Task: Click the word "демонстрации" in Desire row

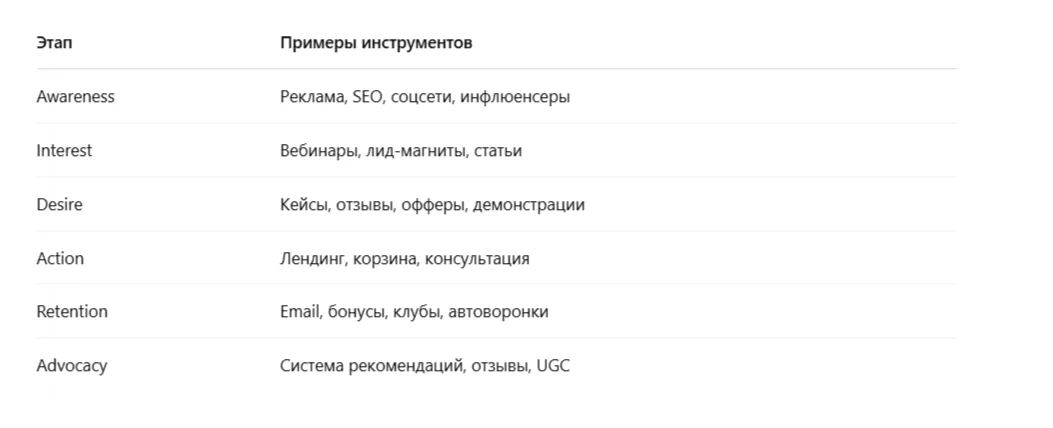Action: click(x=529, y=205)
